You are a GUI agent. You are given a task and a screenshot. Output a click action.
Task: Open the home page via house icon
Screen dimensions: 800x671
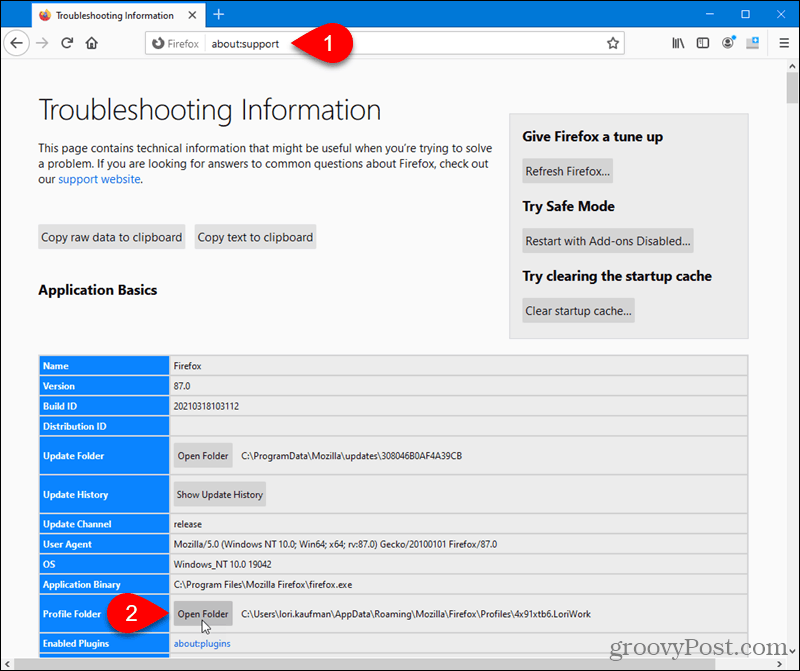(x=92, y=43)
